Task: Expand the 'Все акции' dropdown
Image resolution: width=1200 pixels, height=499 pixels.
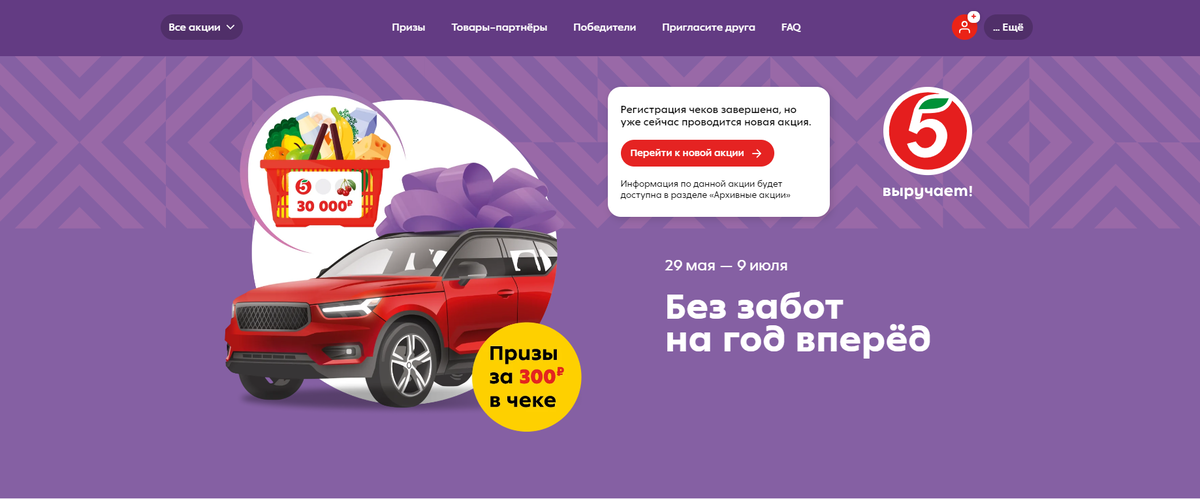Action: (201, 27)
